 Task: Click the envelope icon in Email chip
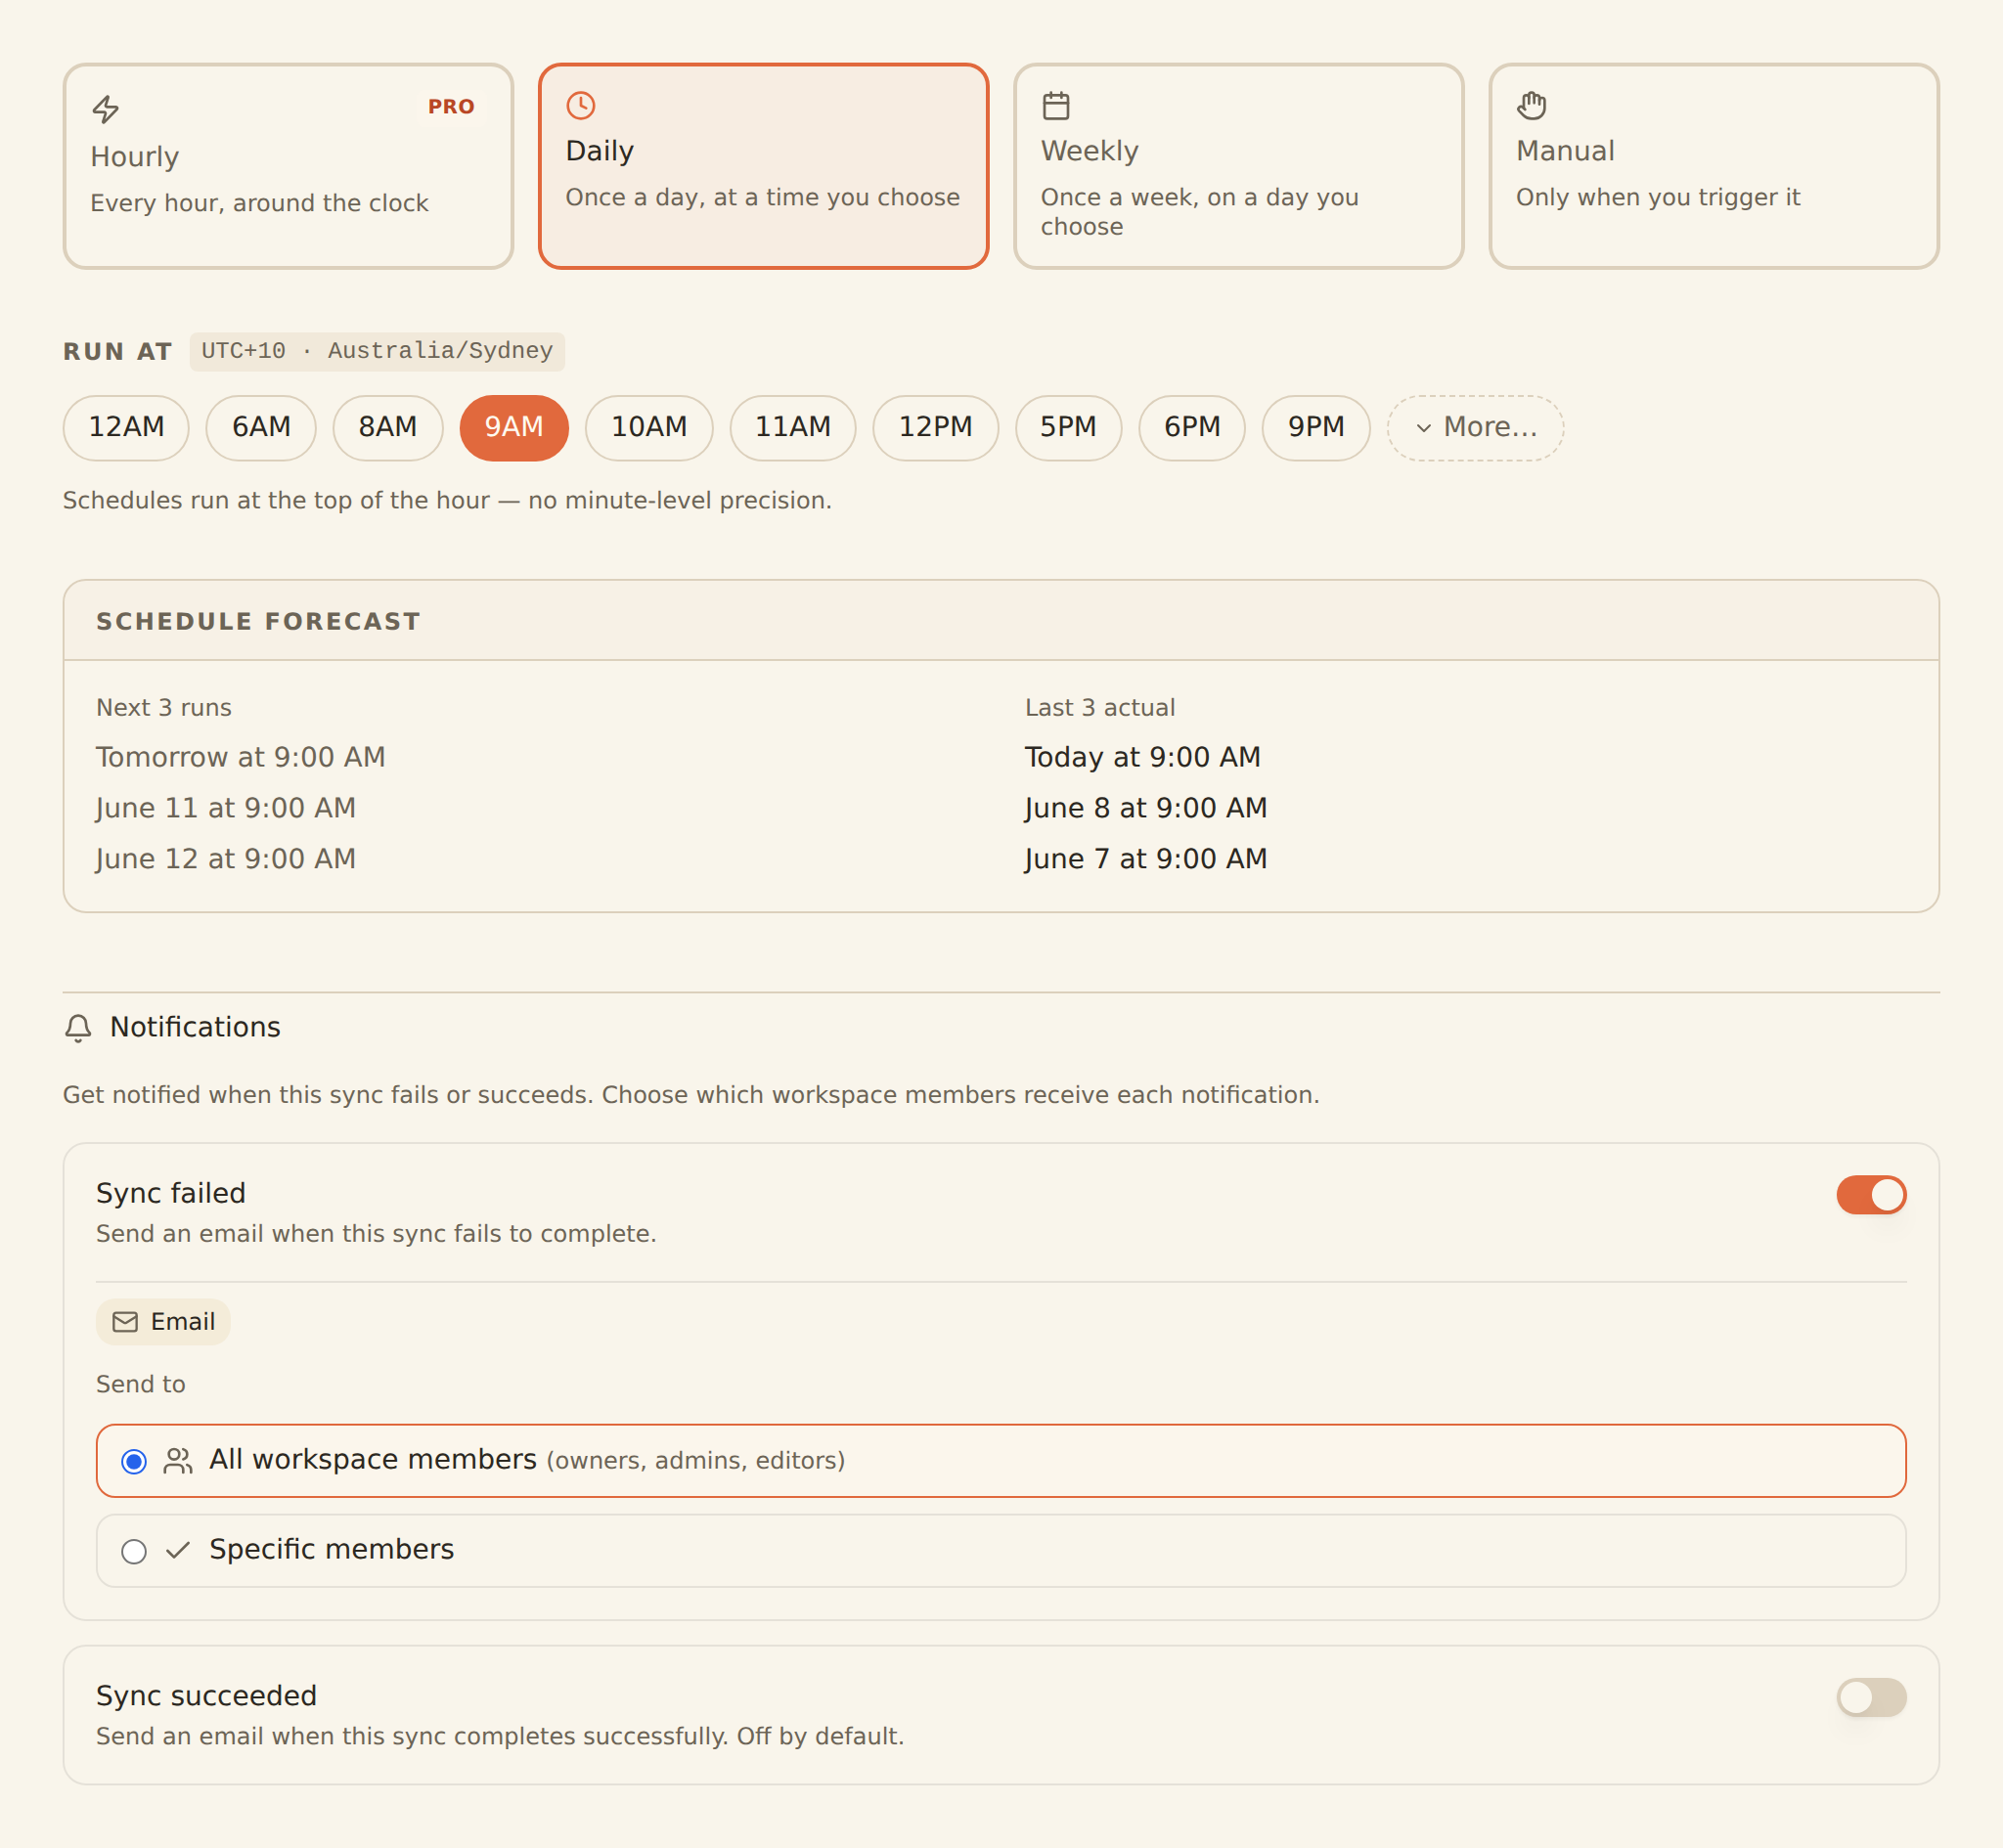125,1322
